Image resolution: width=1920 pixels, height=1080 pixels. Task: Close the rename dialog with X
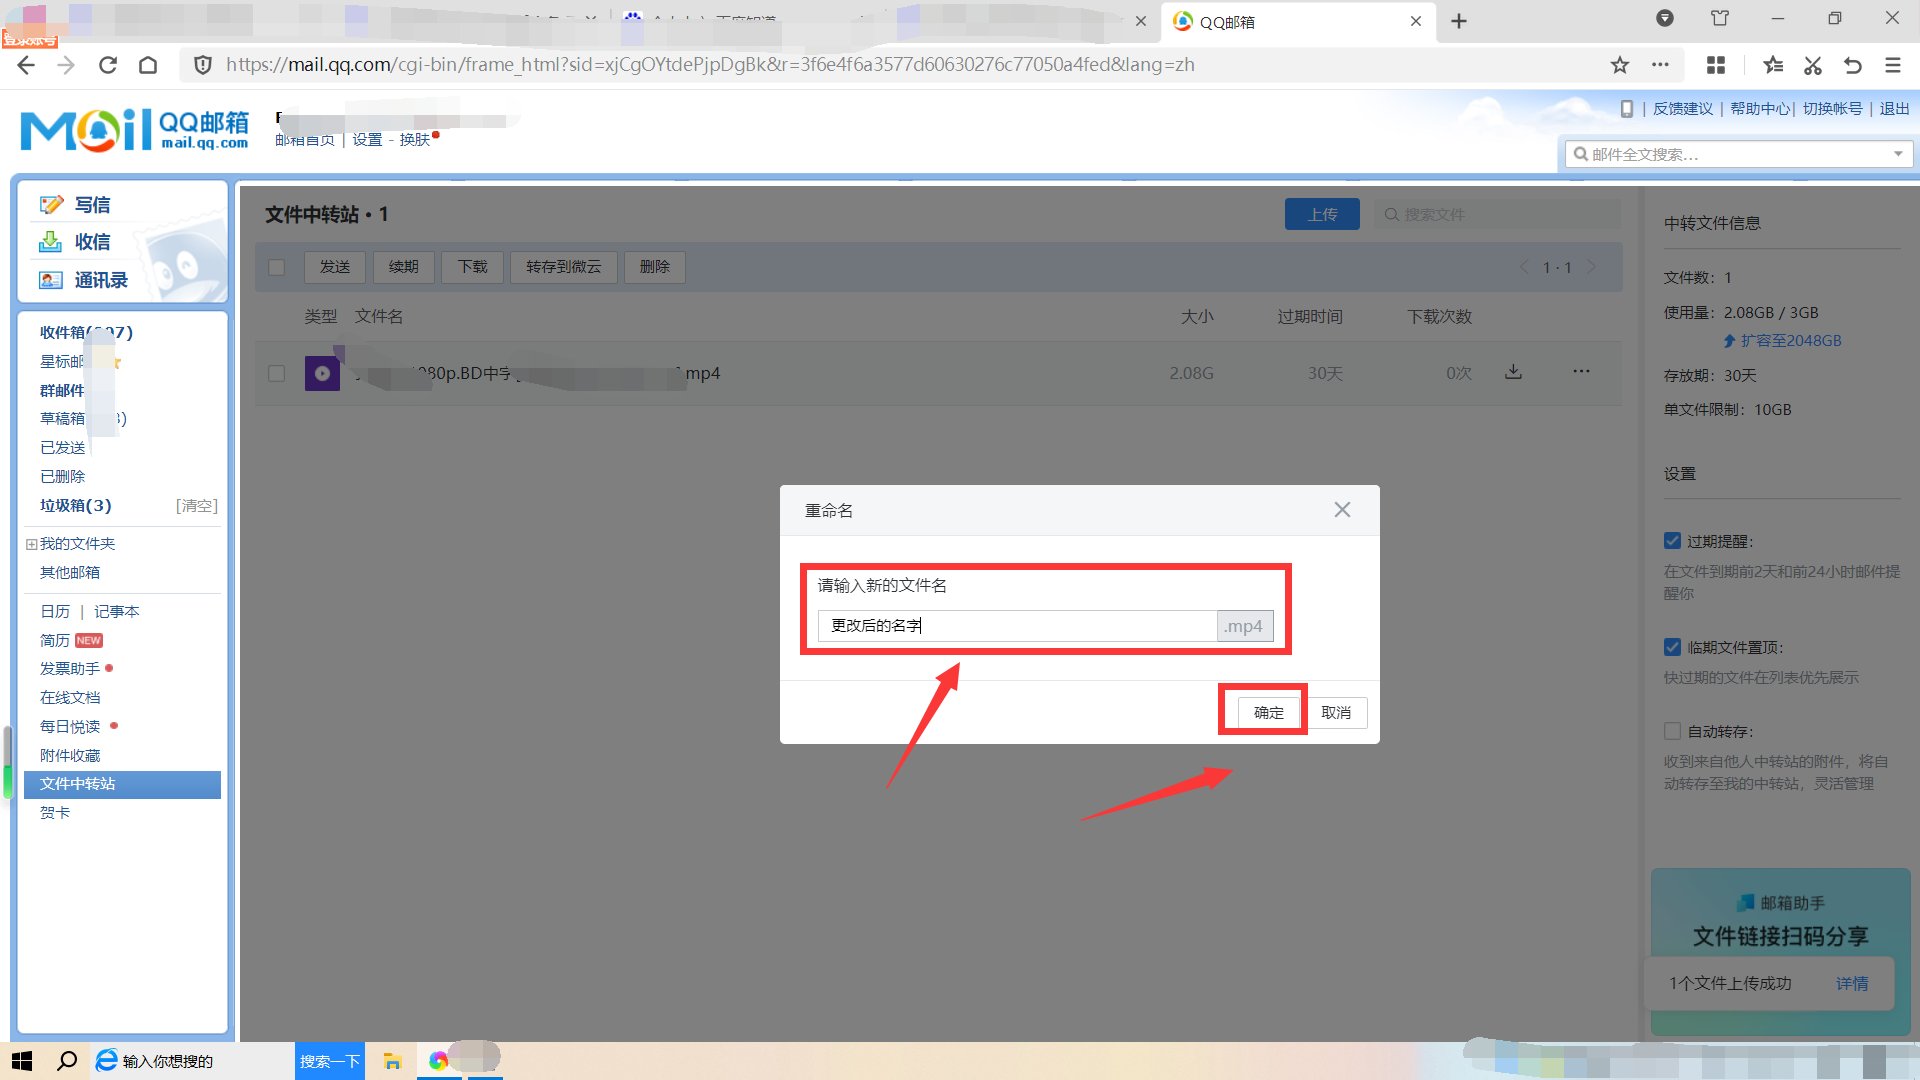click(1342, 510)
